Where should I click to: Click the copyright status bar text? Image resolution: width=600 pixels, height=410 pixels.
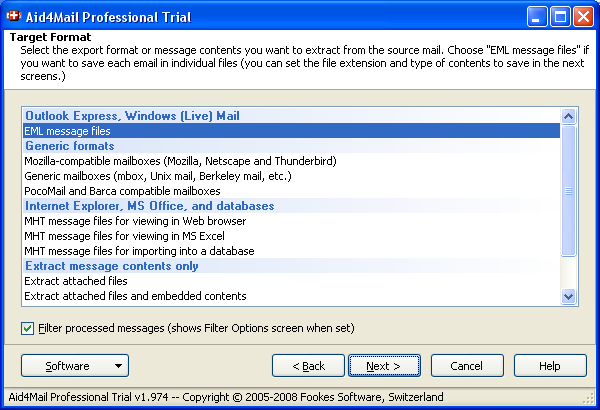tap(226, 397)
